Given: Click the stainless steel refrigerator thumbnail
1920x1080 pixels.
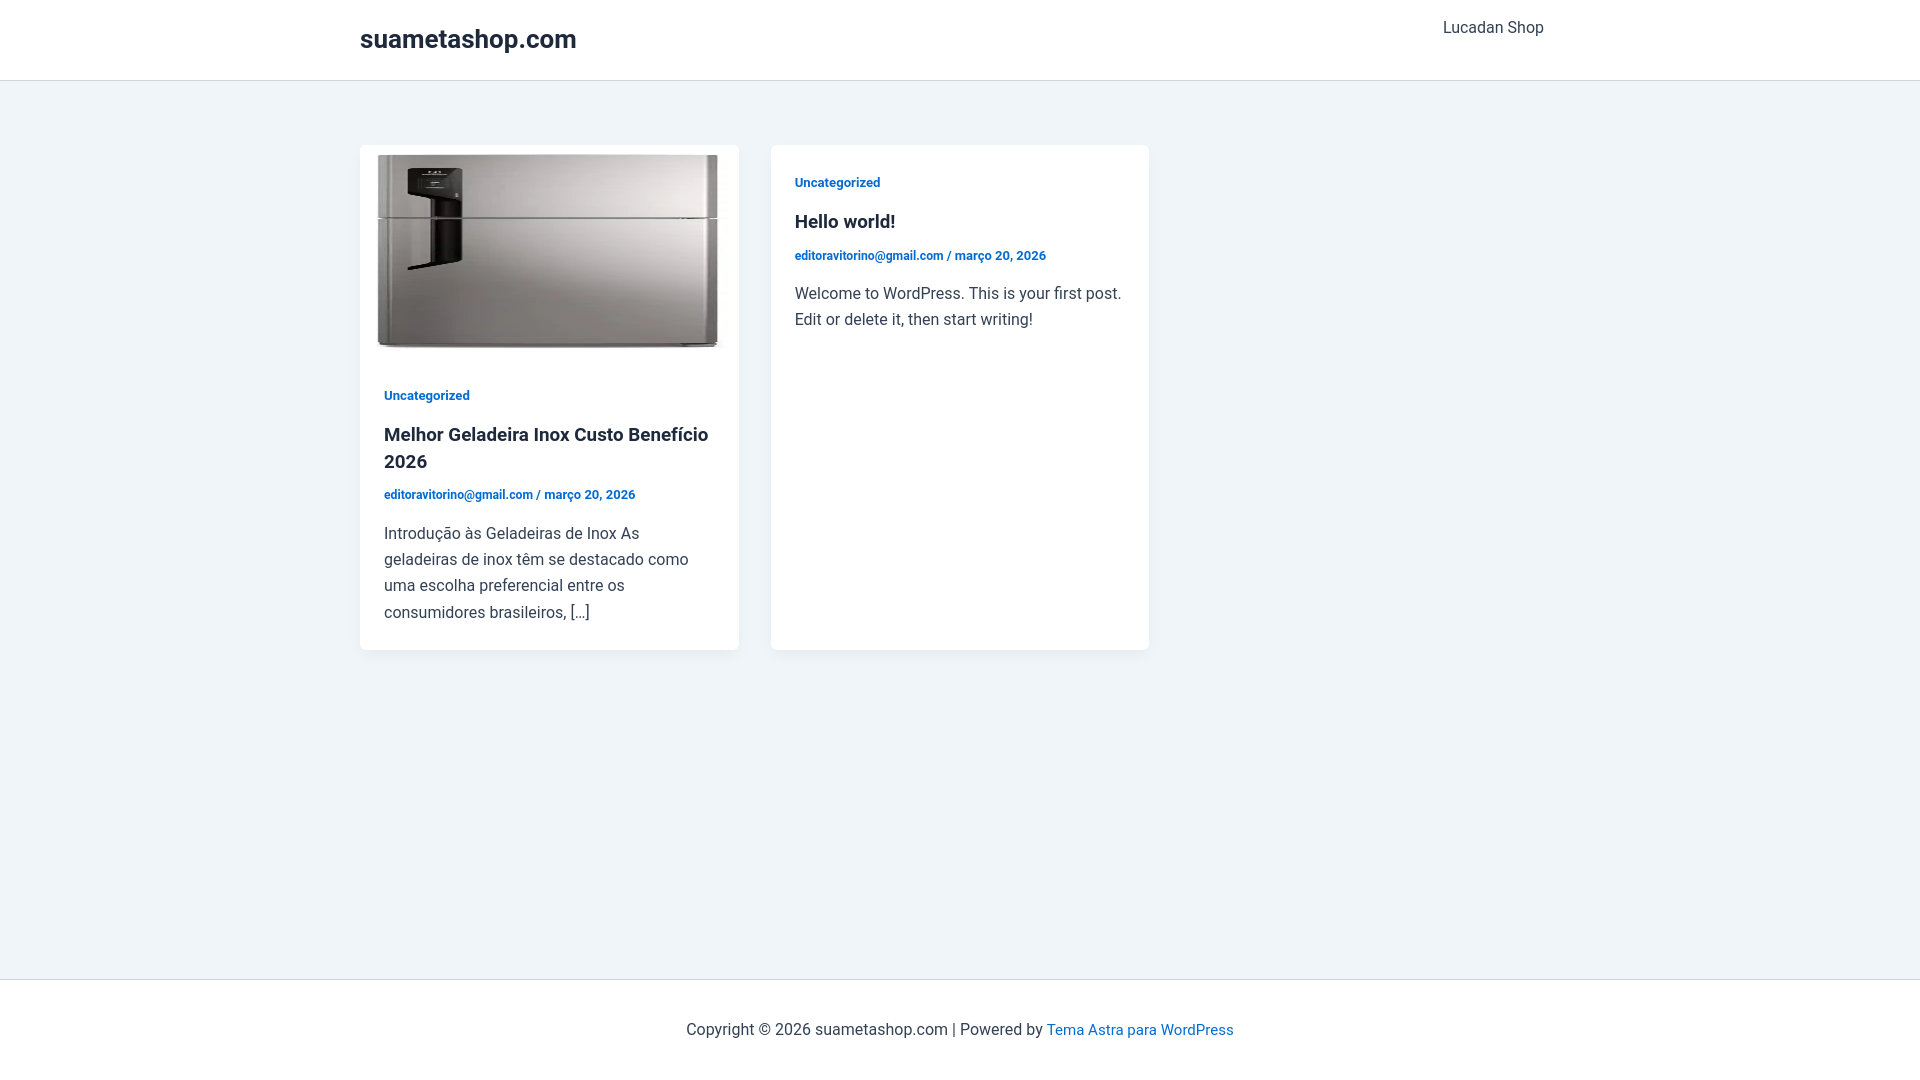Looking at the screenshot, I should click(548, 251).
